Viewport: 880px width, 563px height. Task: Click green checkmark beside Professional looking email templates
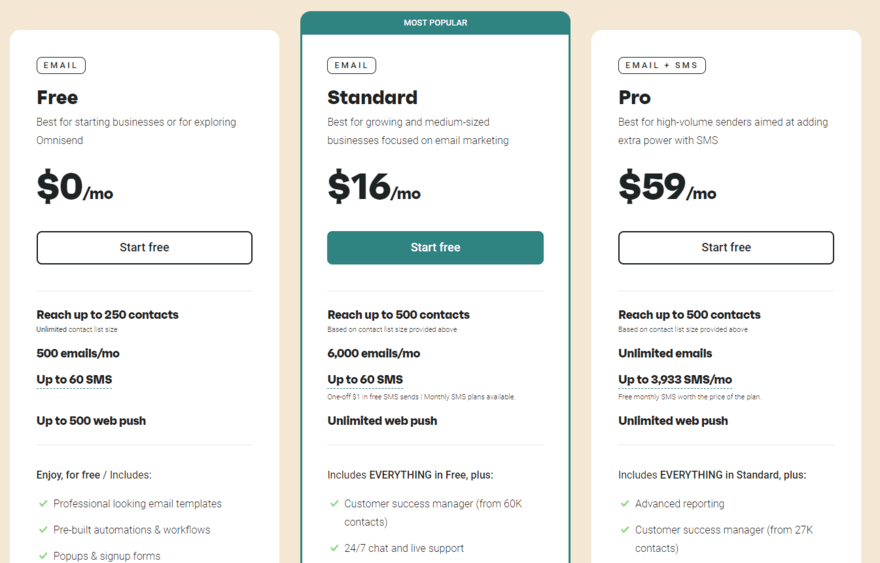coord(43,504)
